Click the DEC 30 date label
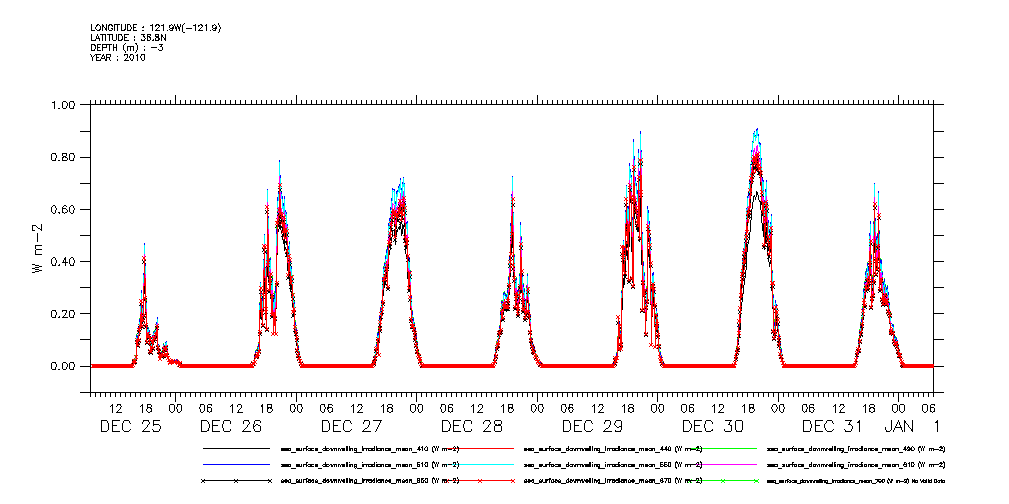Viewport: 1009px width, 504px height. pos(713,426)
